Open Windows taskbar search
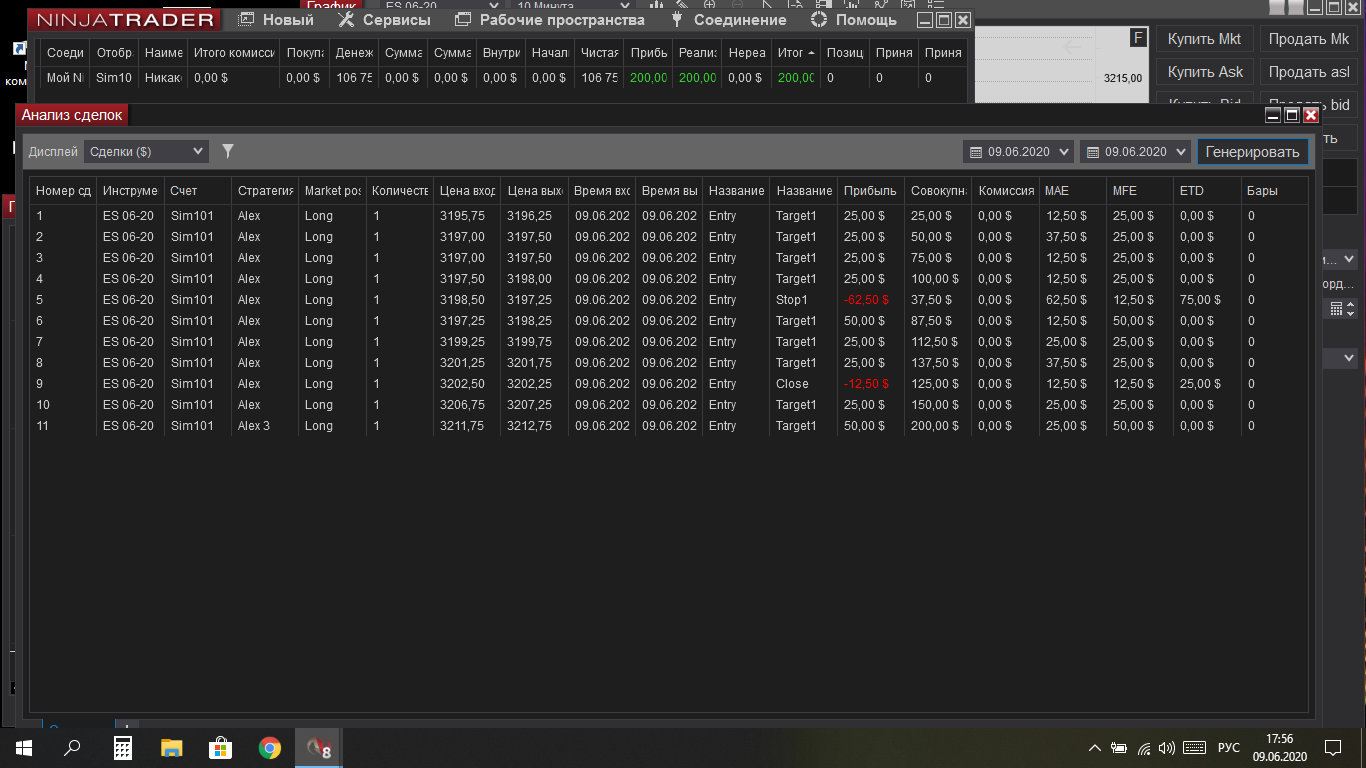The height and width of the screenshot is (768, 1366). click(x=72, y=747)
